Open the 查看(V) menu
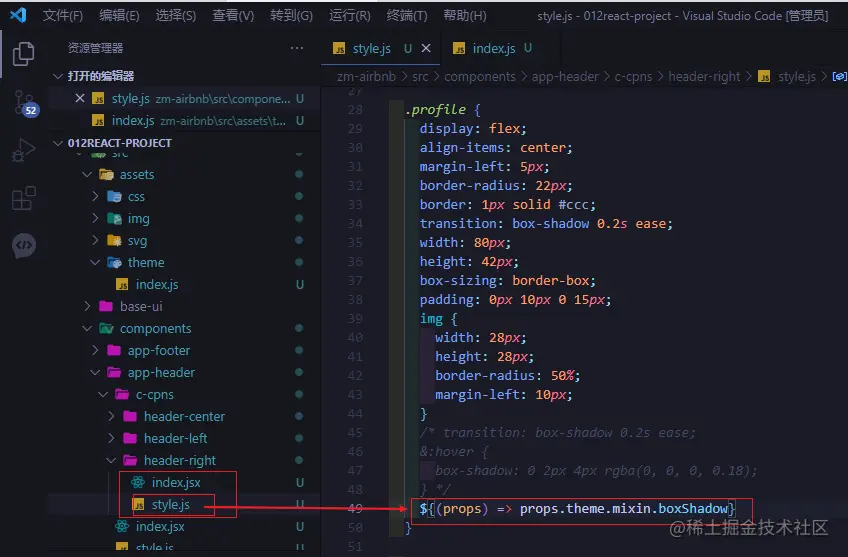The width and height of the screenshot is (848, 557). (233, 15)
